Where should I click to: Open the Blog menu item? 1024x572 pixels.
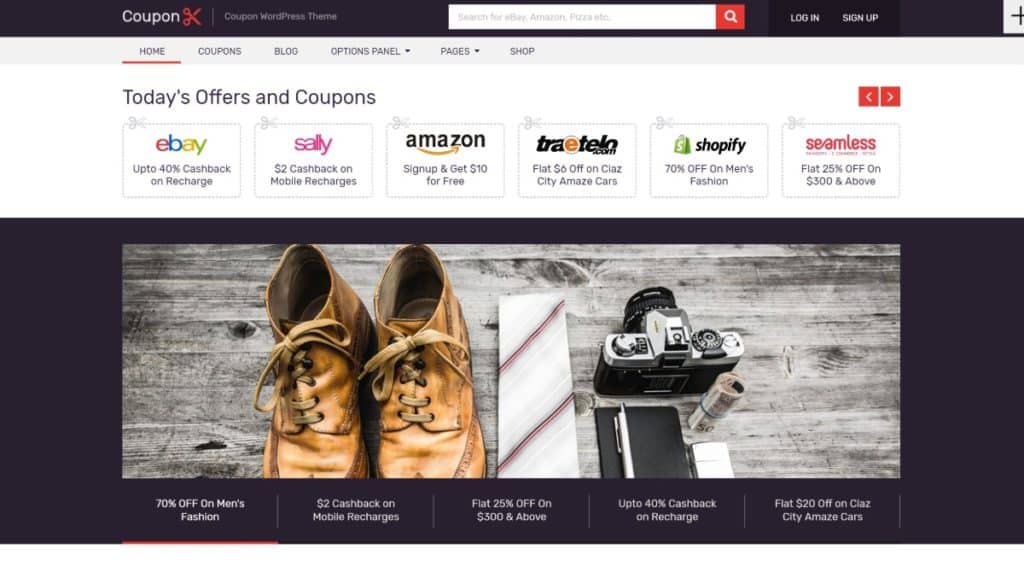tap(286, 51)
